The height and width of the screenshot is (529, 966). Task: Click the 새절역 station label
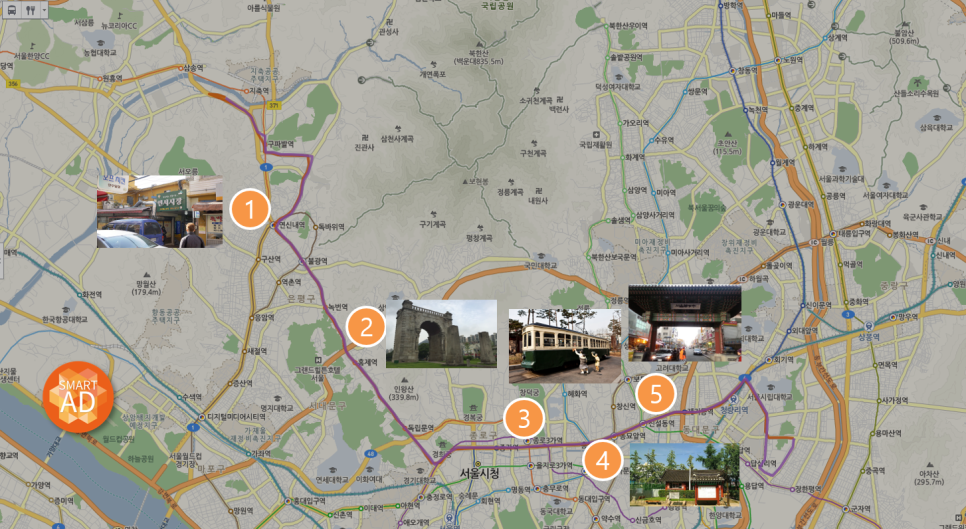click(257, 351)
